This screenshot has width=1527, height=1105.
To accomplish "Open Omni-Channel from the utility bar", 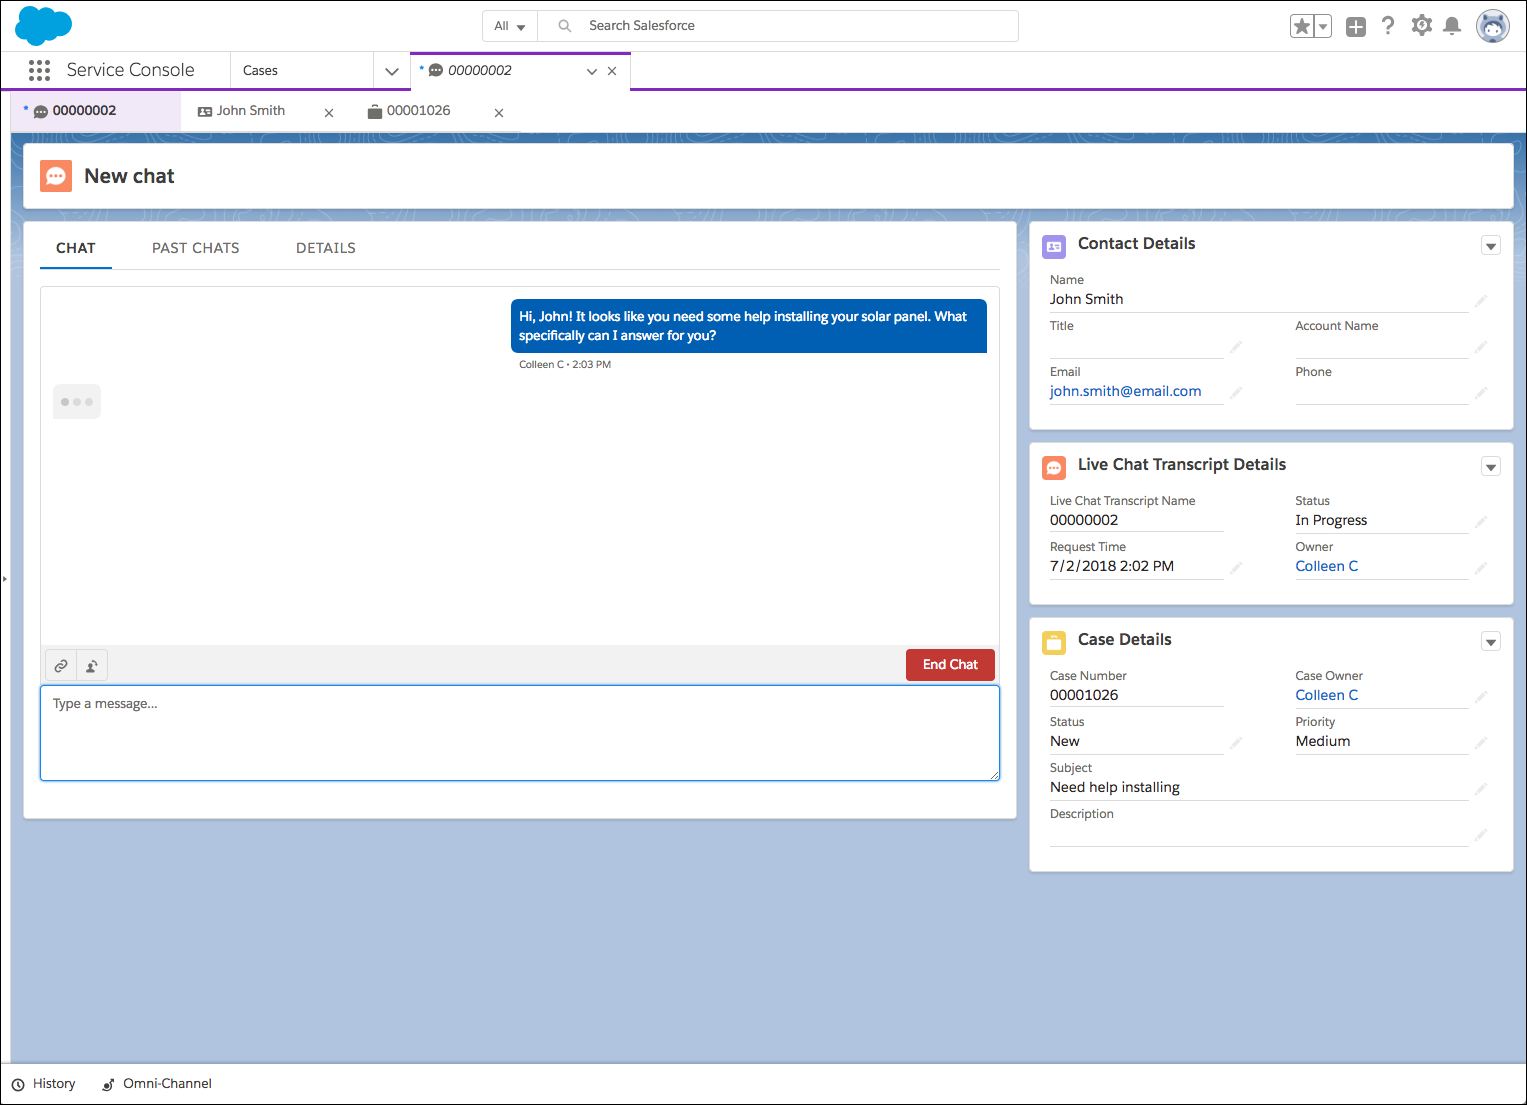I will [x=156, y=1083].
